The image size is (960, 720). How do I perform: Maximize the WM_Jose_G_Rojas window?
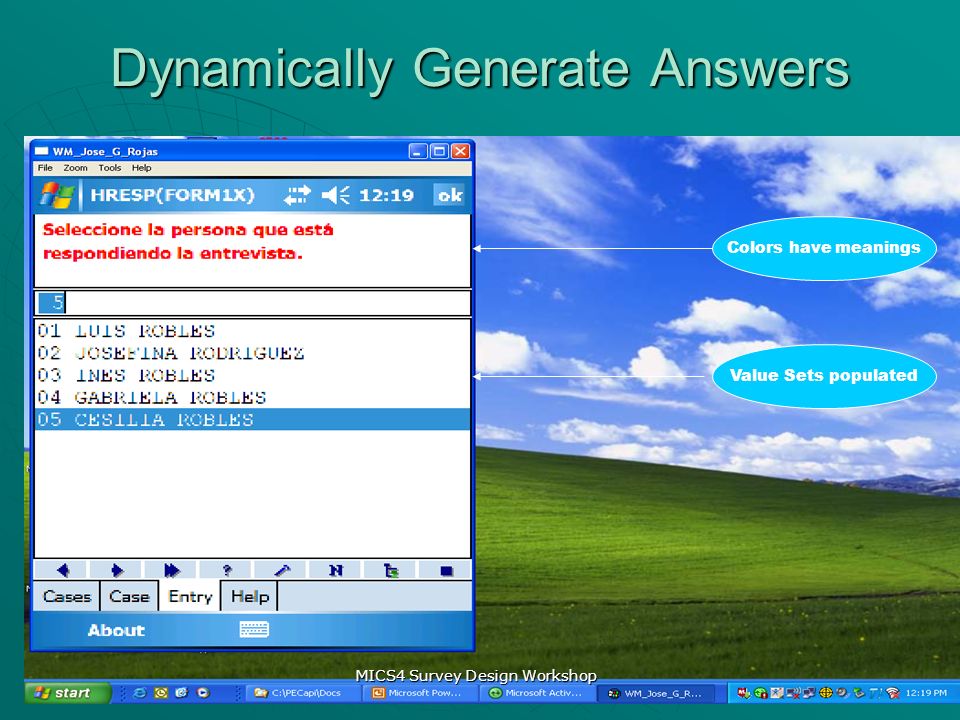point(439,151)
